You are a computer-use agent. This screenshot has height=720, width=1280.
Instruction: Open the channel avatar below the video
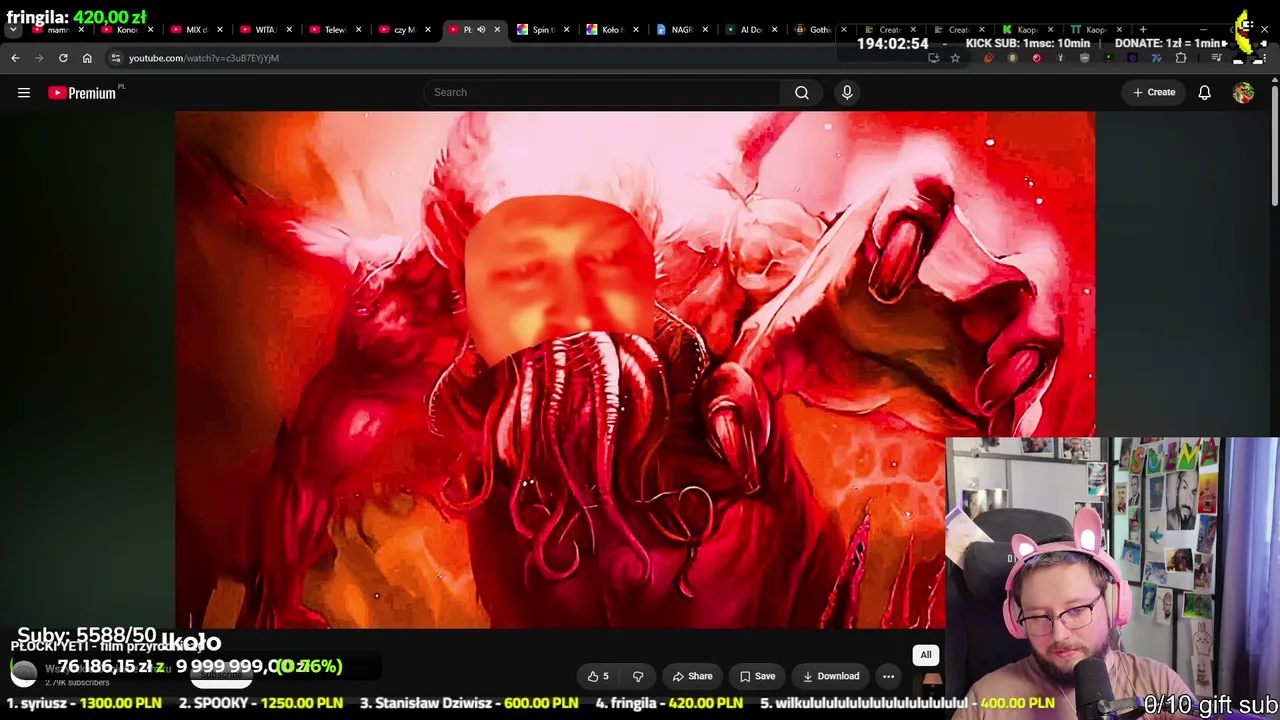(x=24, y=673)
